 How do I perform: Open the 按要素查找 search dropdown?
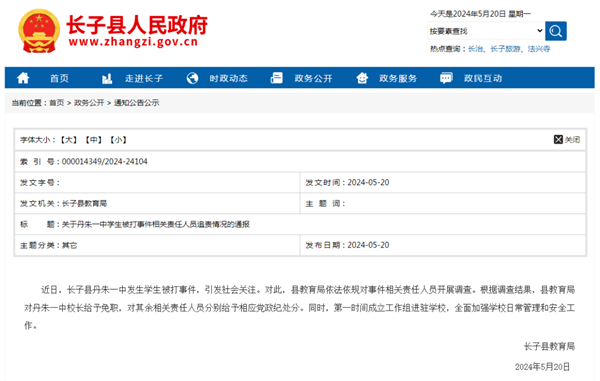[x=486, y=31]
